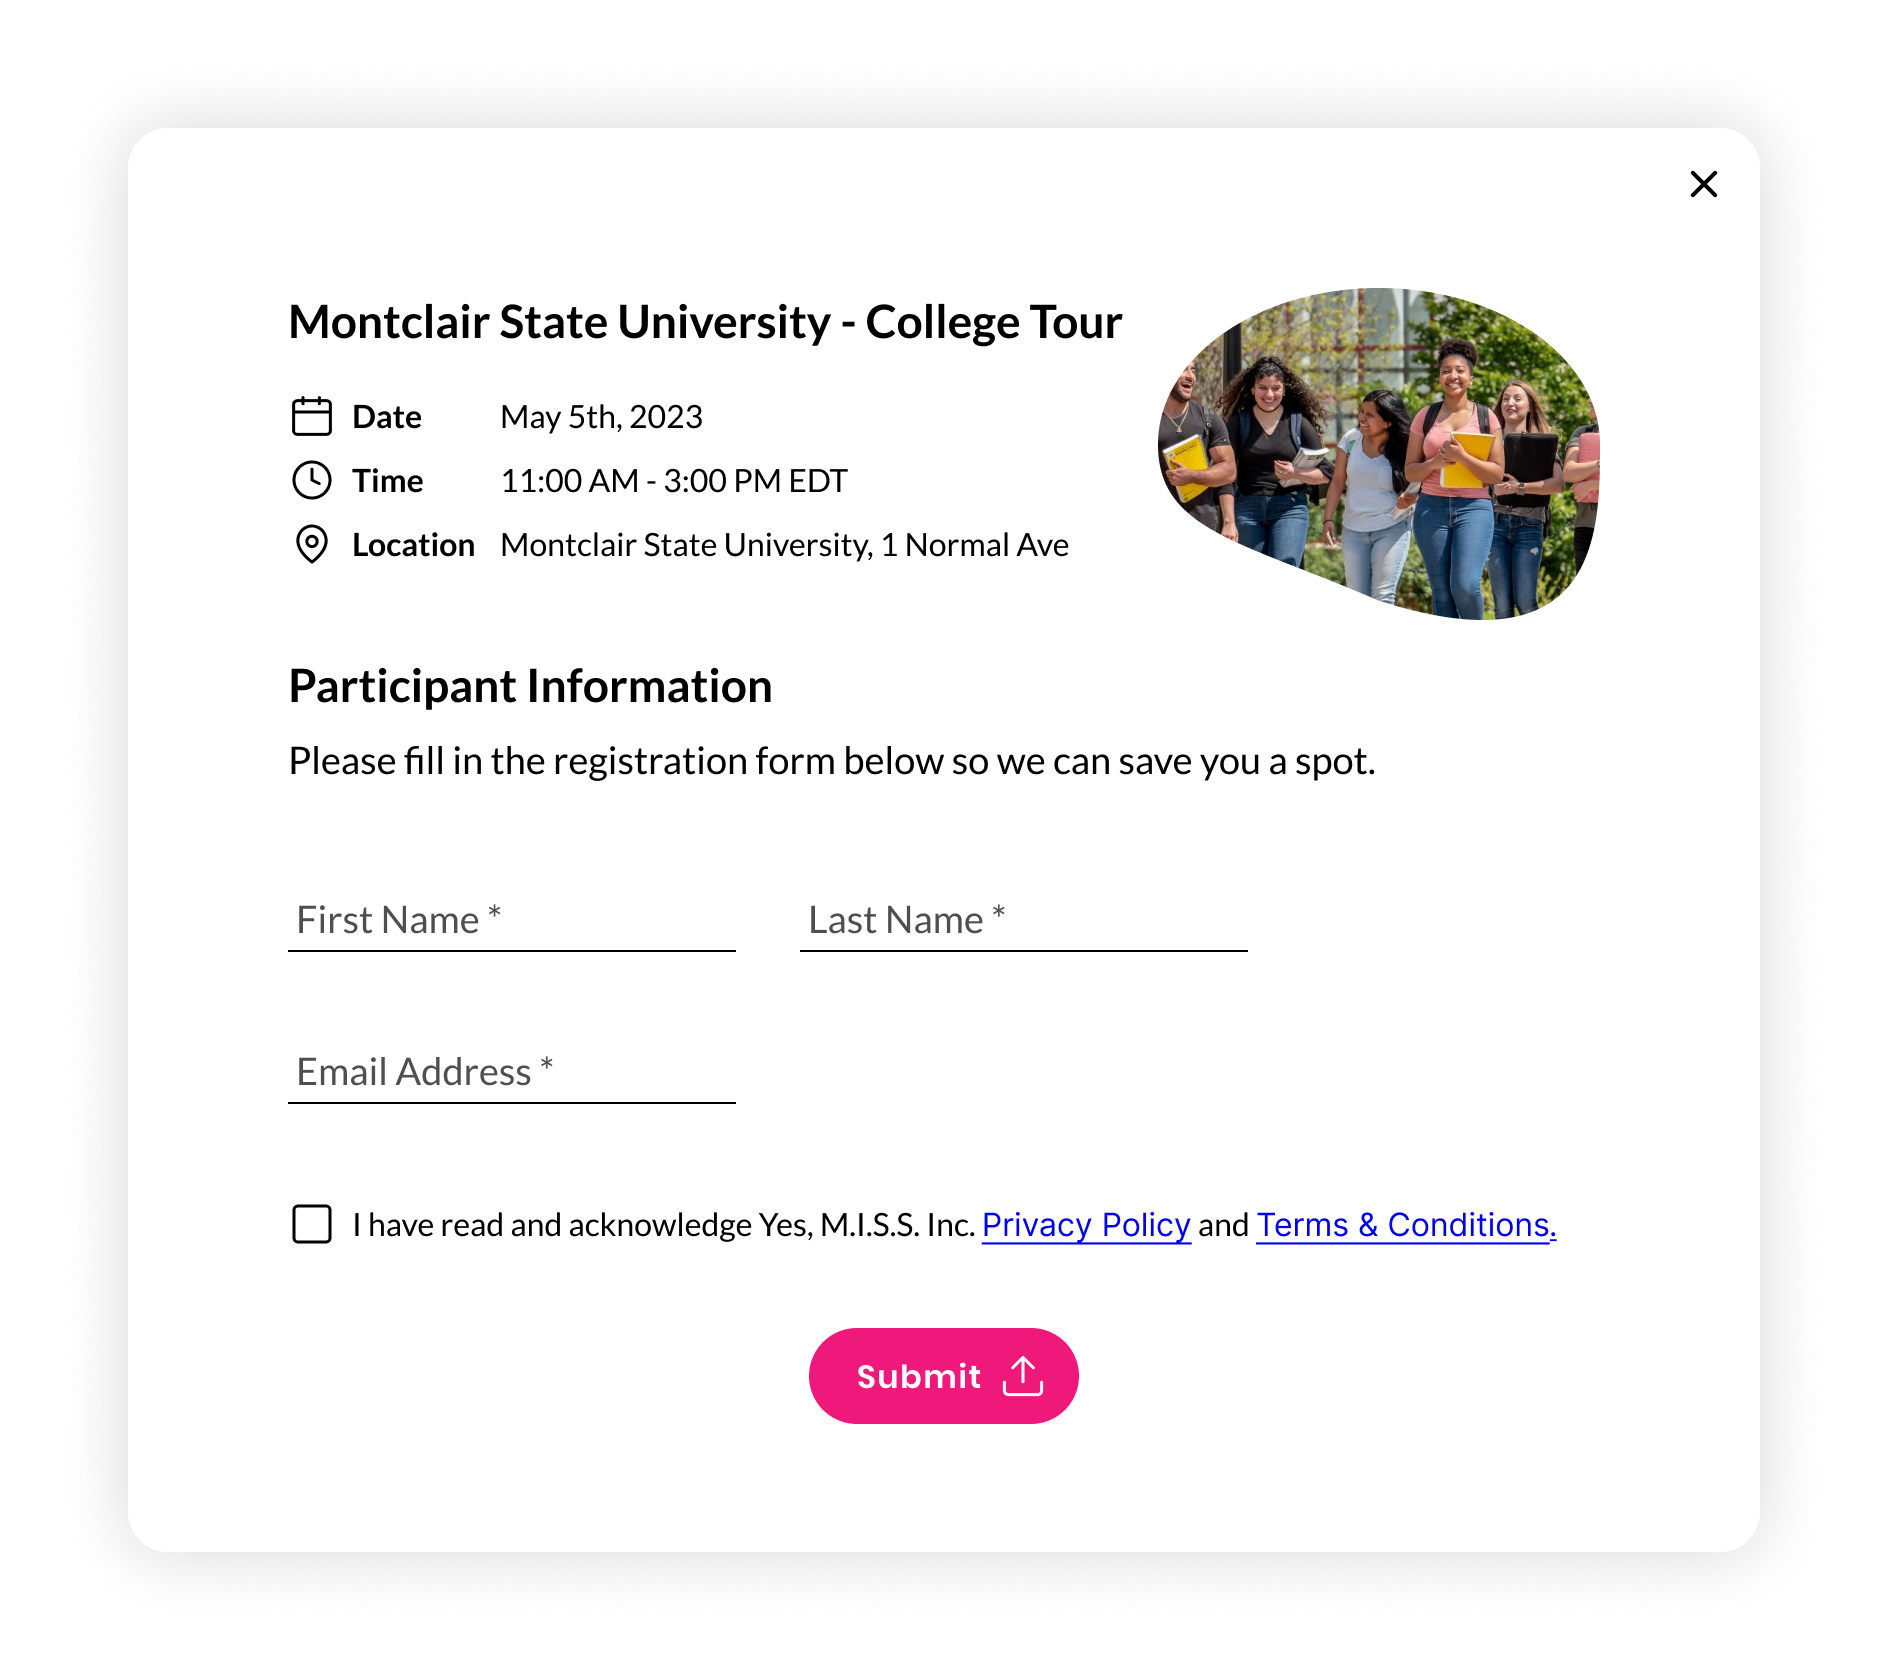This screenshot has height=1680, width=1888.
Task: Click the 11:00 AM - 3:00 PM EDT time
Action: tap(674, 481)
